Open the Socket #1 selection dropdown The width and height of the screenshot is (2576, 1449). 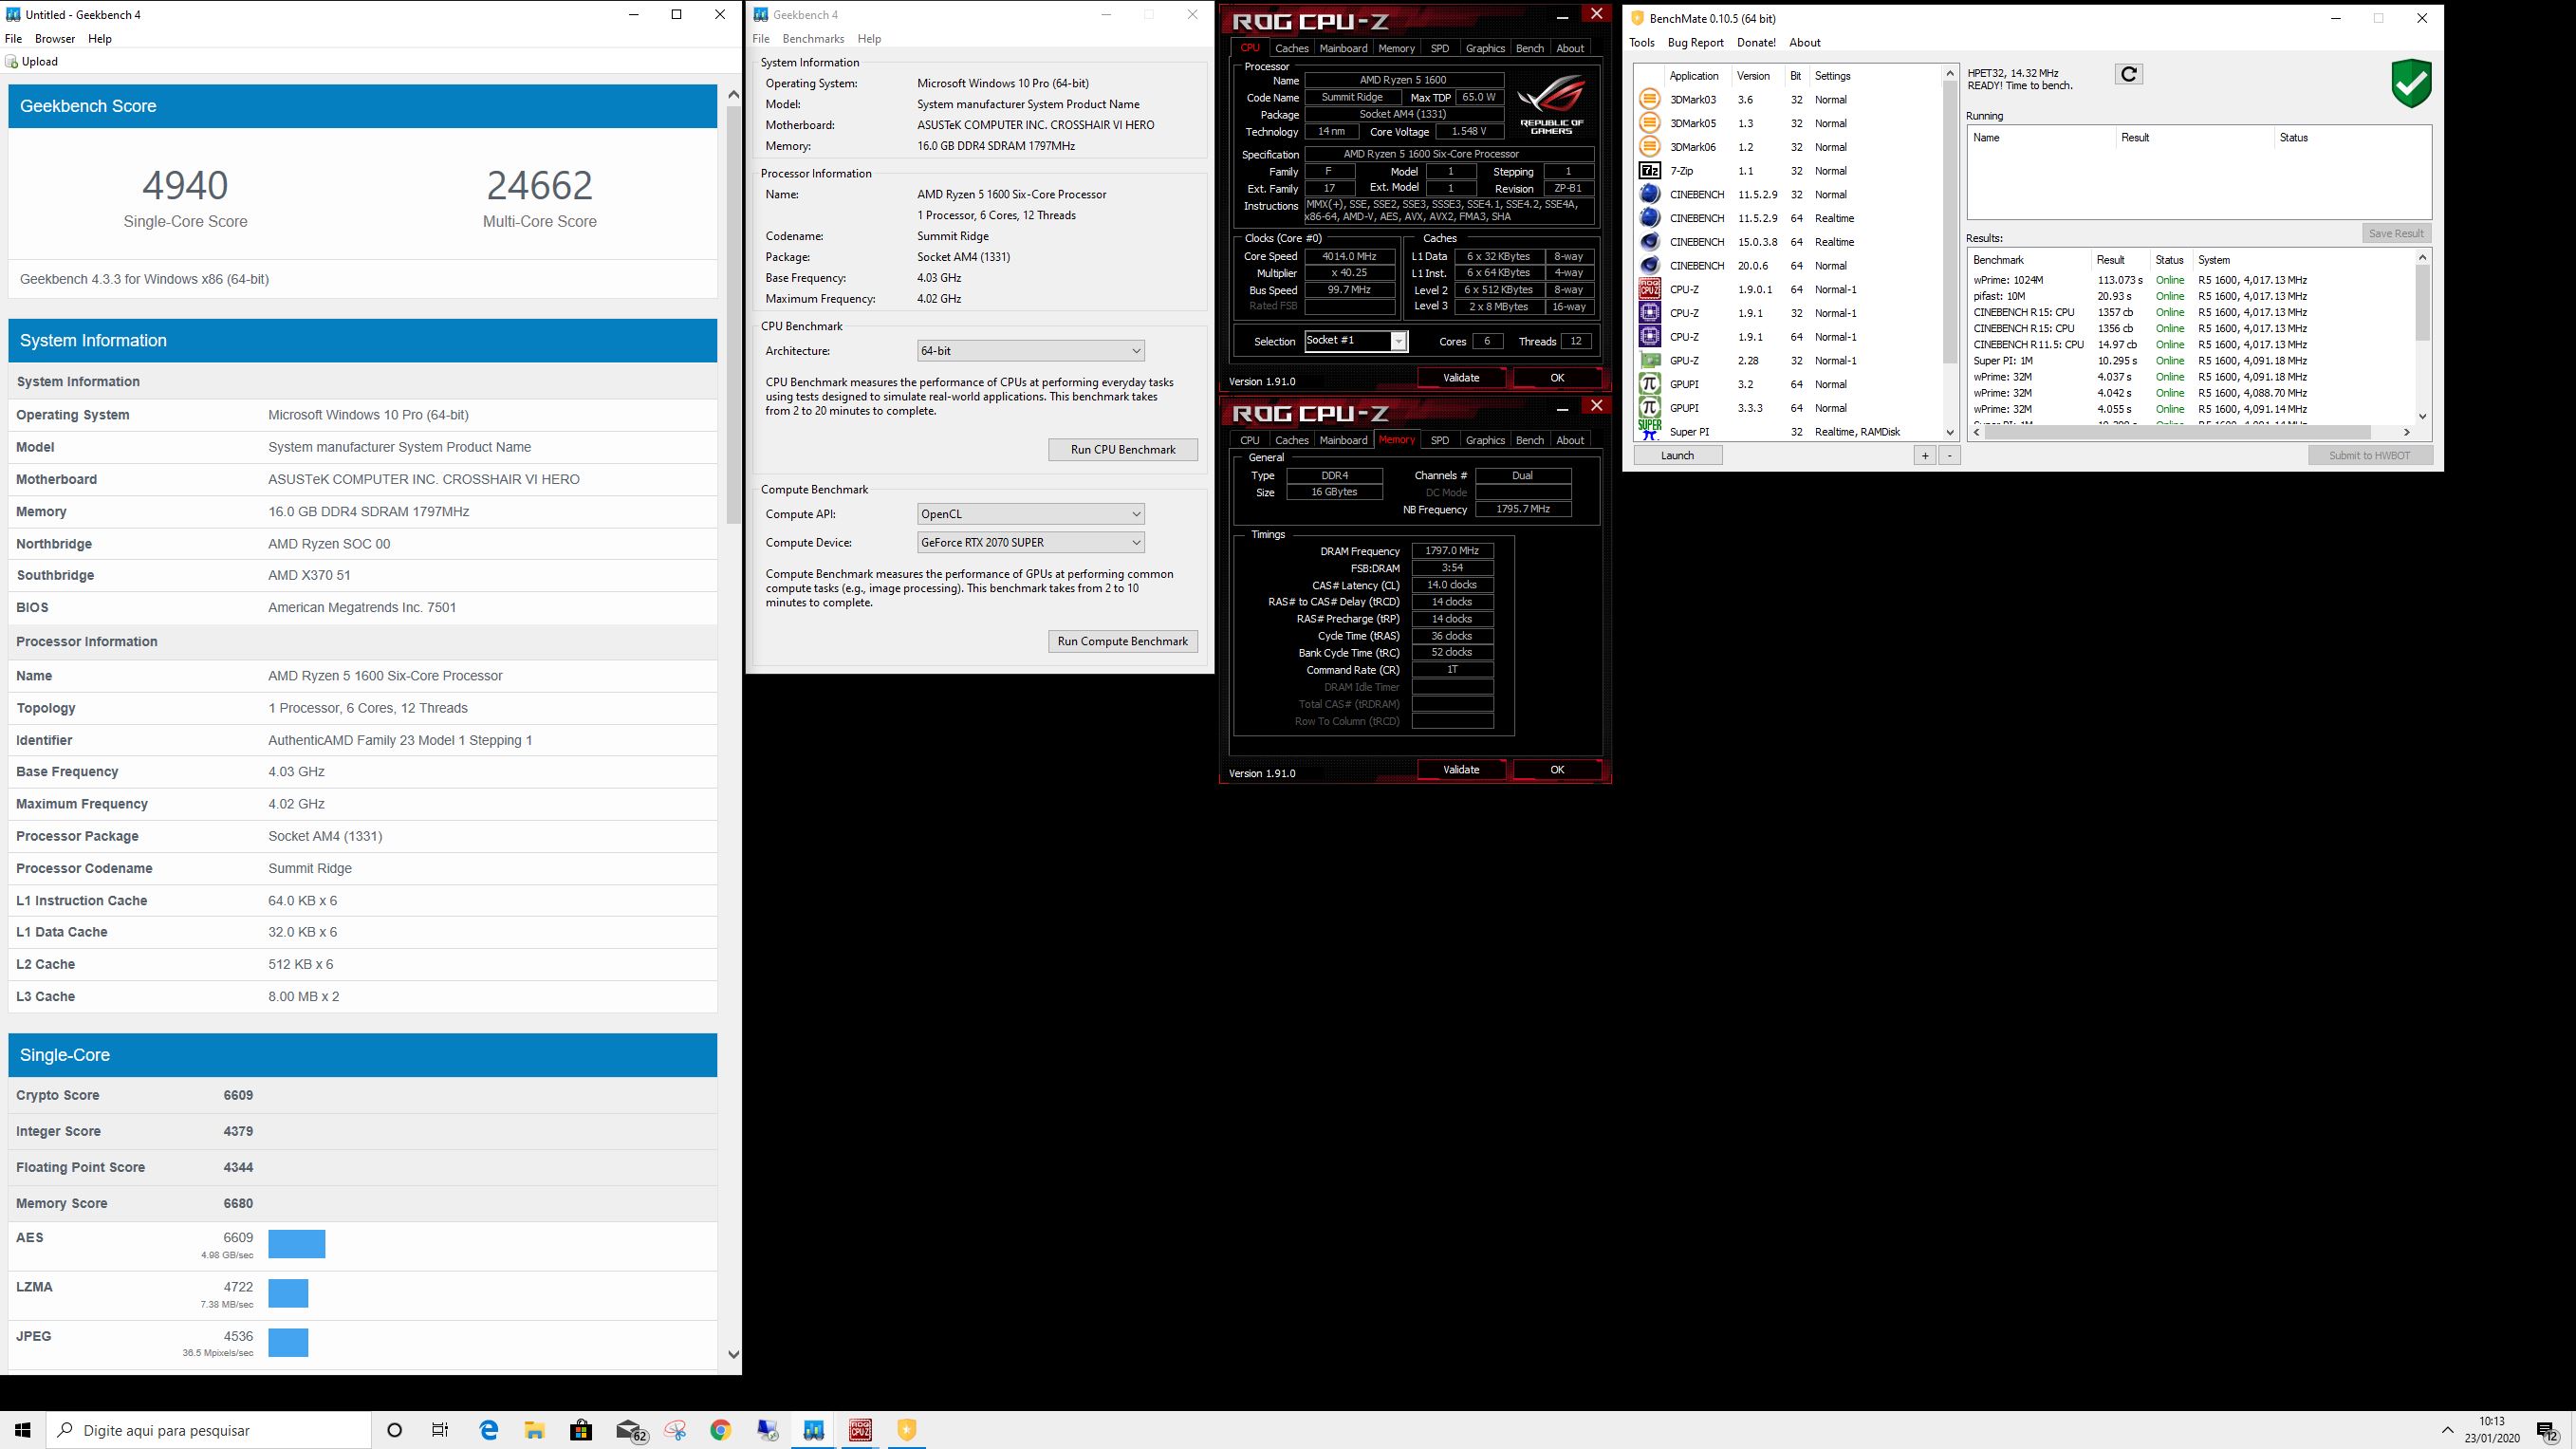(x=1356, y=341)
